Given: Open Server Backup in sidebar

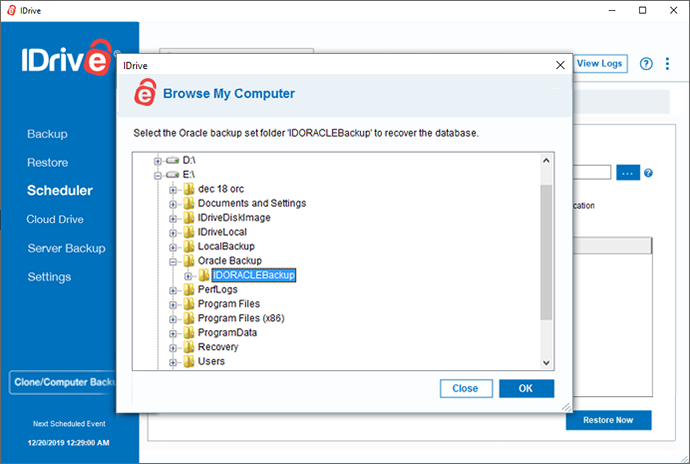Looking at the screenshot, I should [x=66, y=248].
